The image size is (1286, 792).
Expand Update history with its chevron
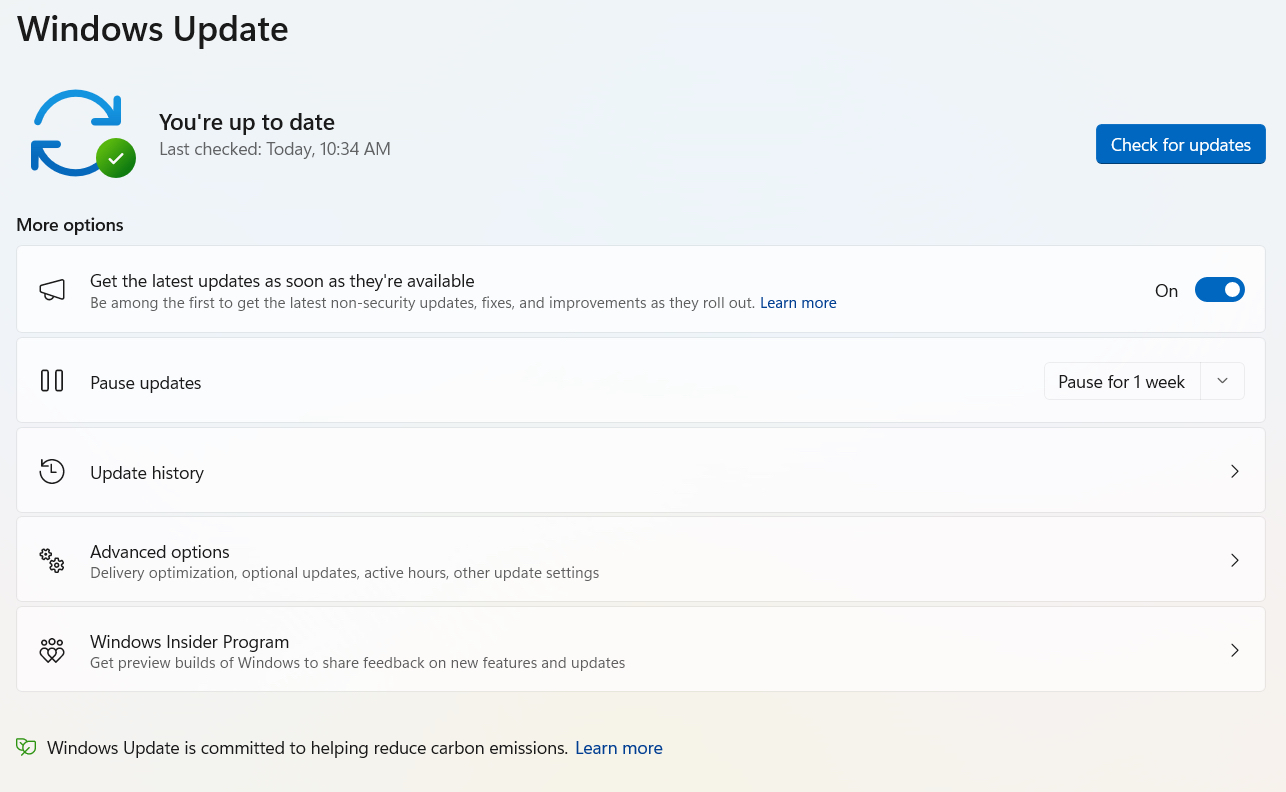(x=1235, y=471)
